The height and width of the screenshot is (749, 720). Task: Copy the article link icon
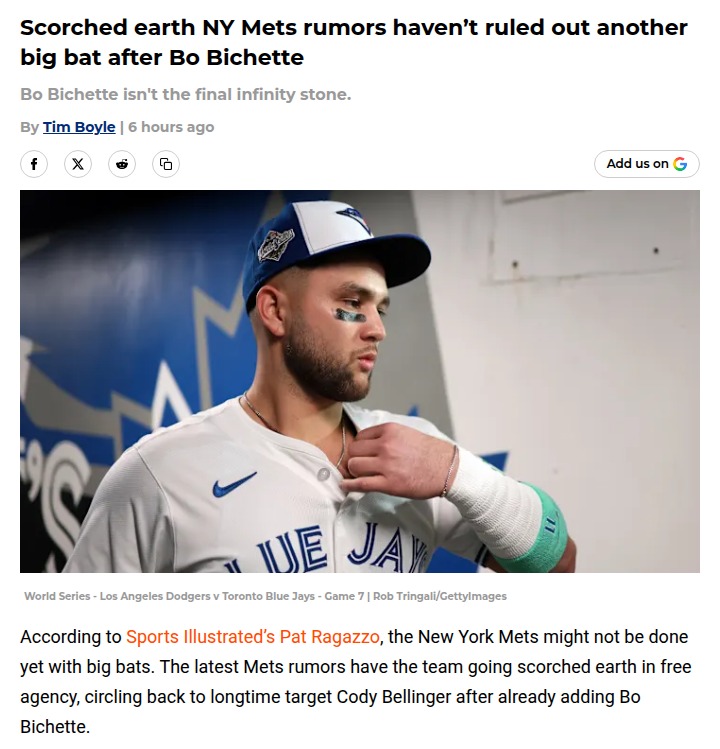tap(166, 164)
